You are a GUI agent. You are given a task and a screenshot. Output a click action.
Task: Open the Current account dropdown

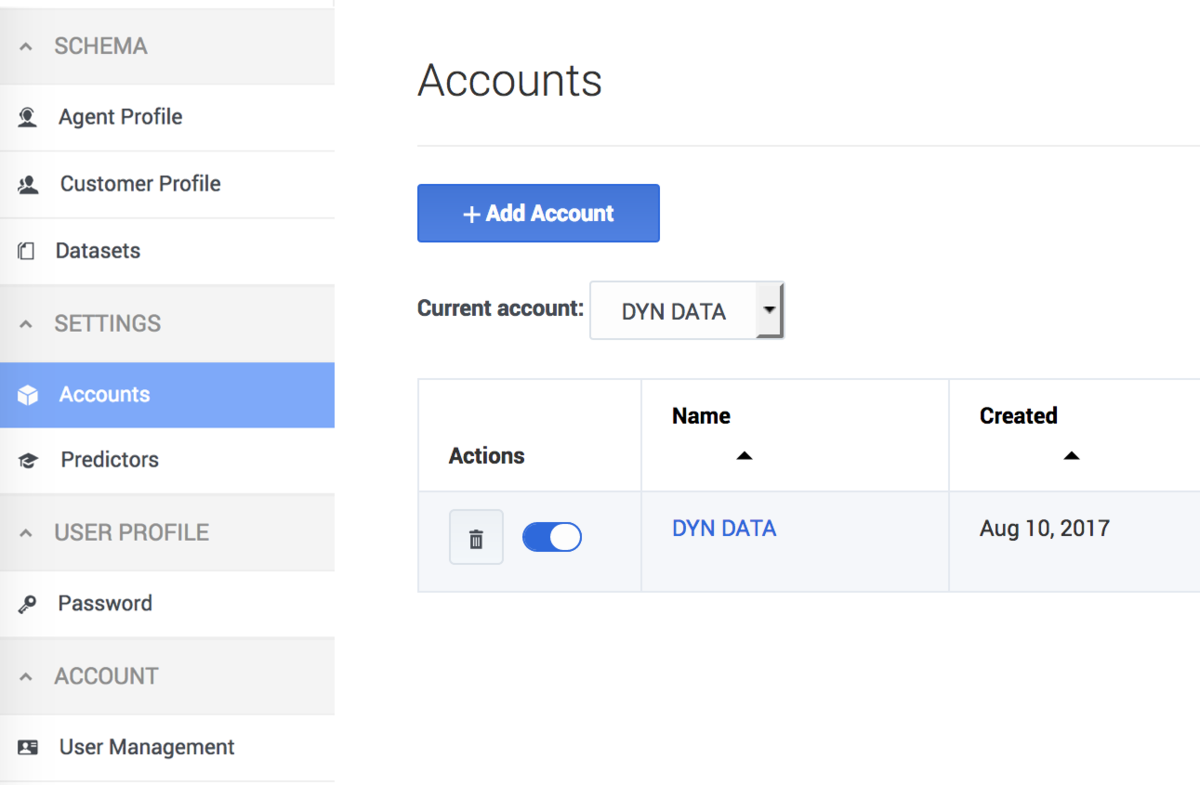pyautogui.click(x=686, y=310)
